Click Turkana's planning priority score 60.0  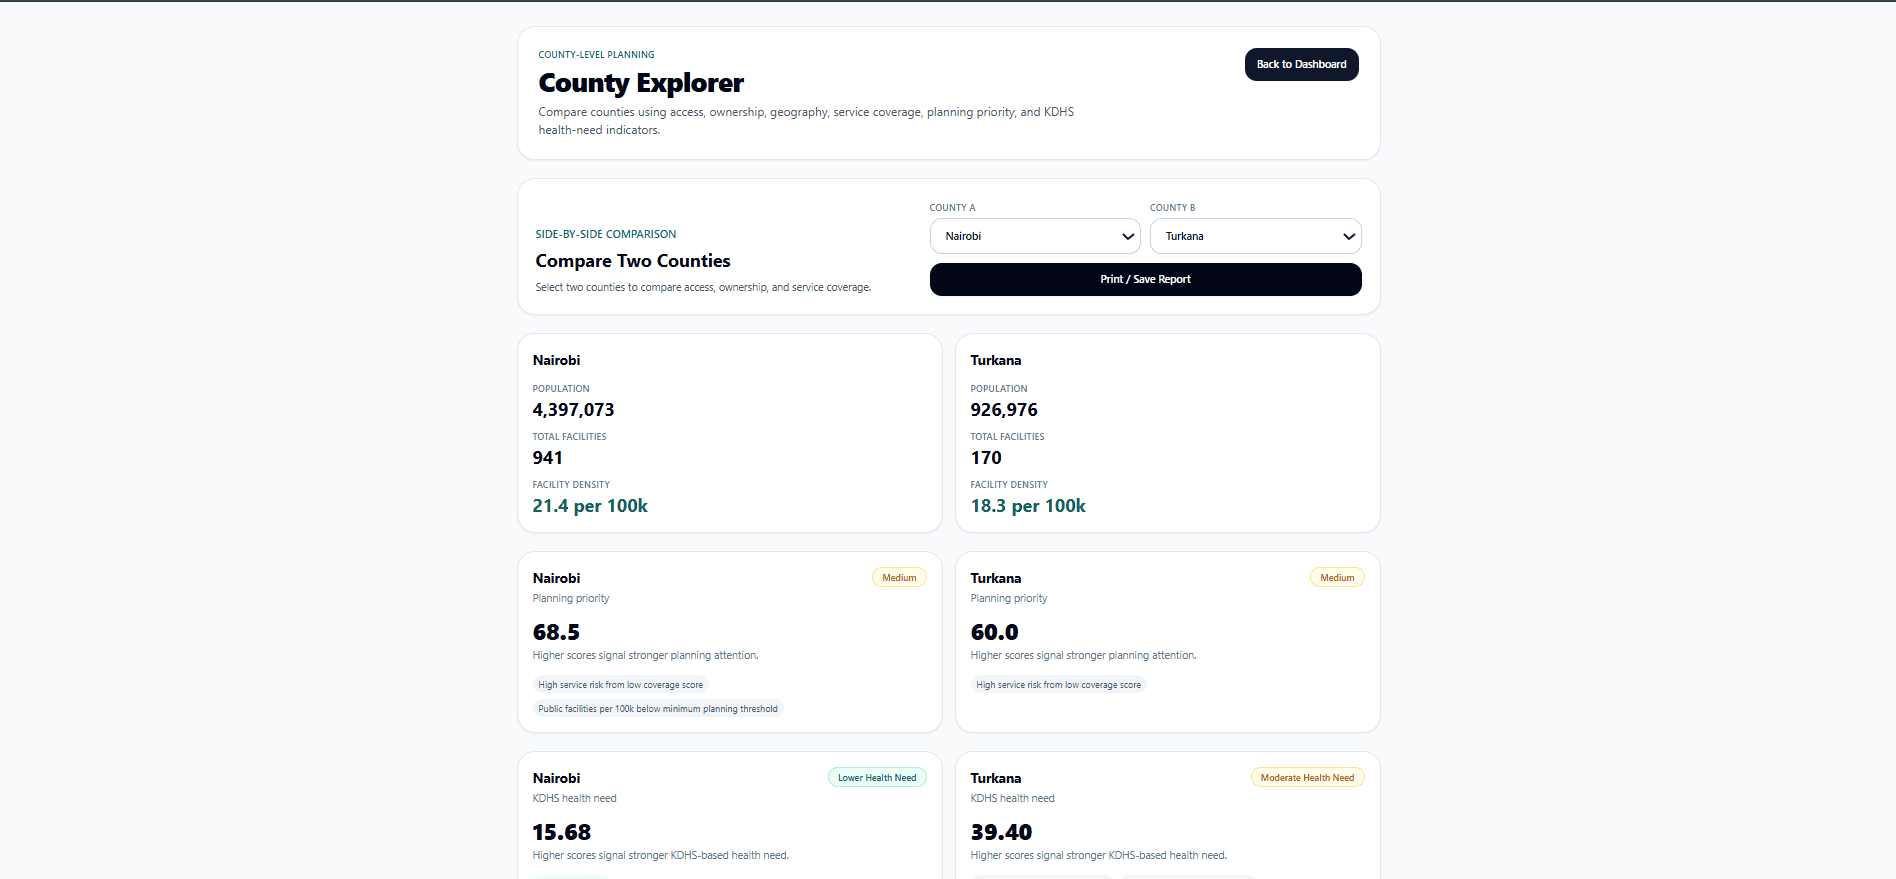click(995, 632)
